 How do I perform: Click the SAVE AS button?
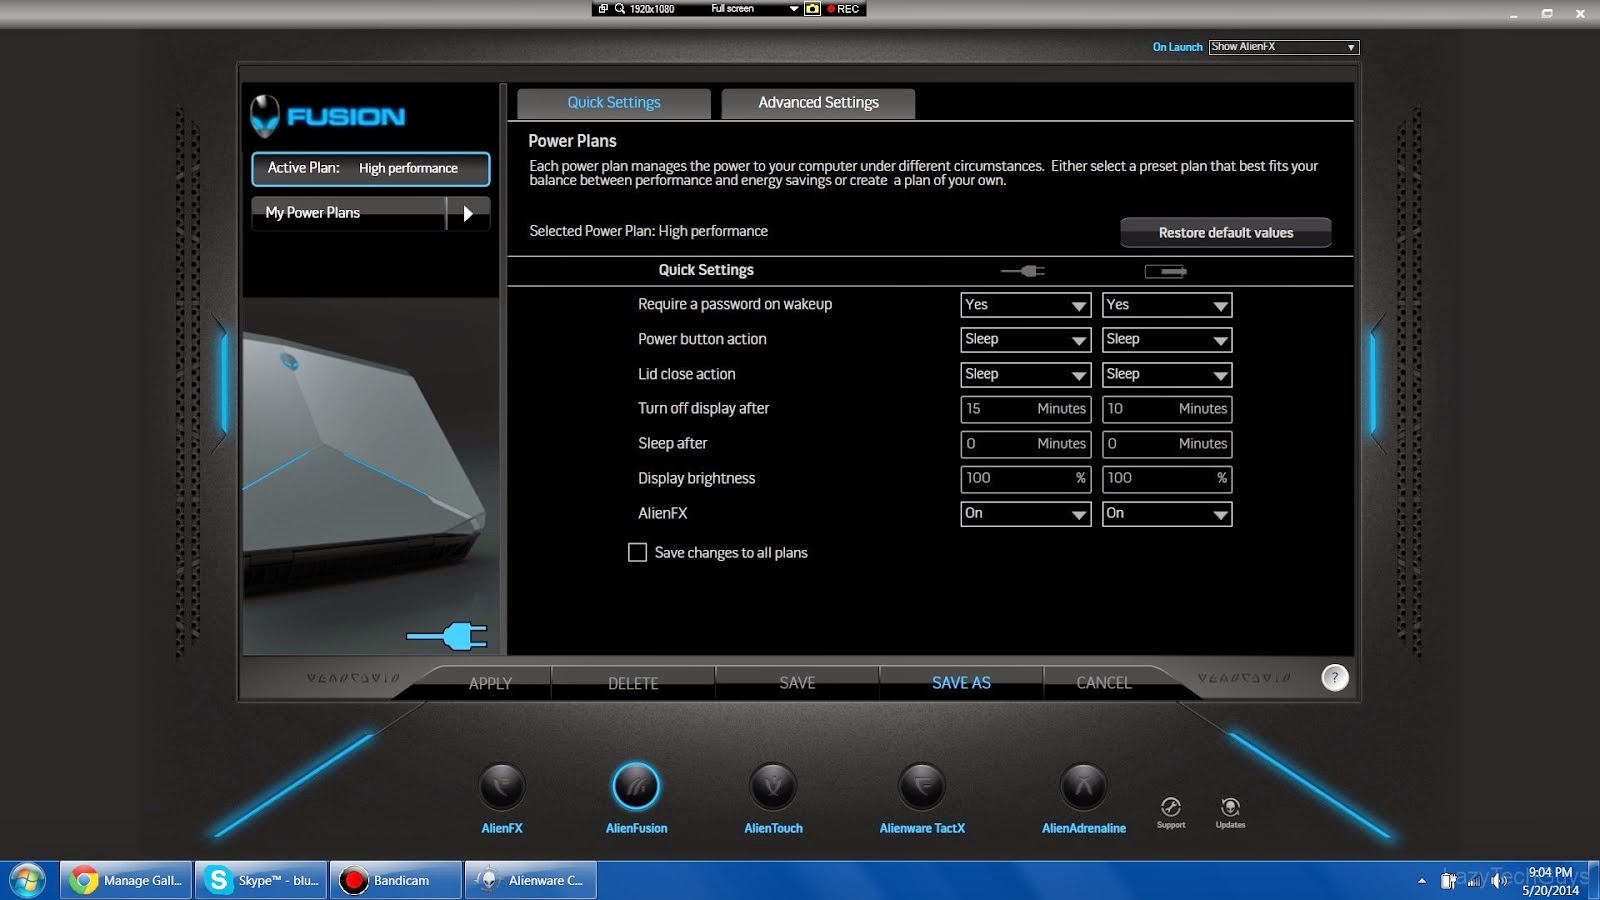[961, 683]
